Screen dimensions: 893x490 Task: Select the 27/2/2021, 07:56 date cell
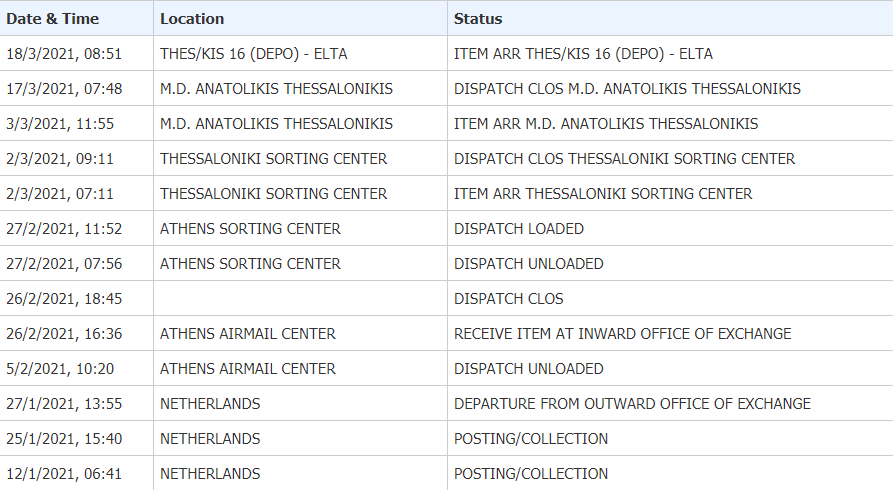(76, 264)
